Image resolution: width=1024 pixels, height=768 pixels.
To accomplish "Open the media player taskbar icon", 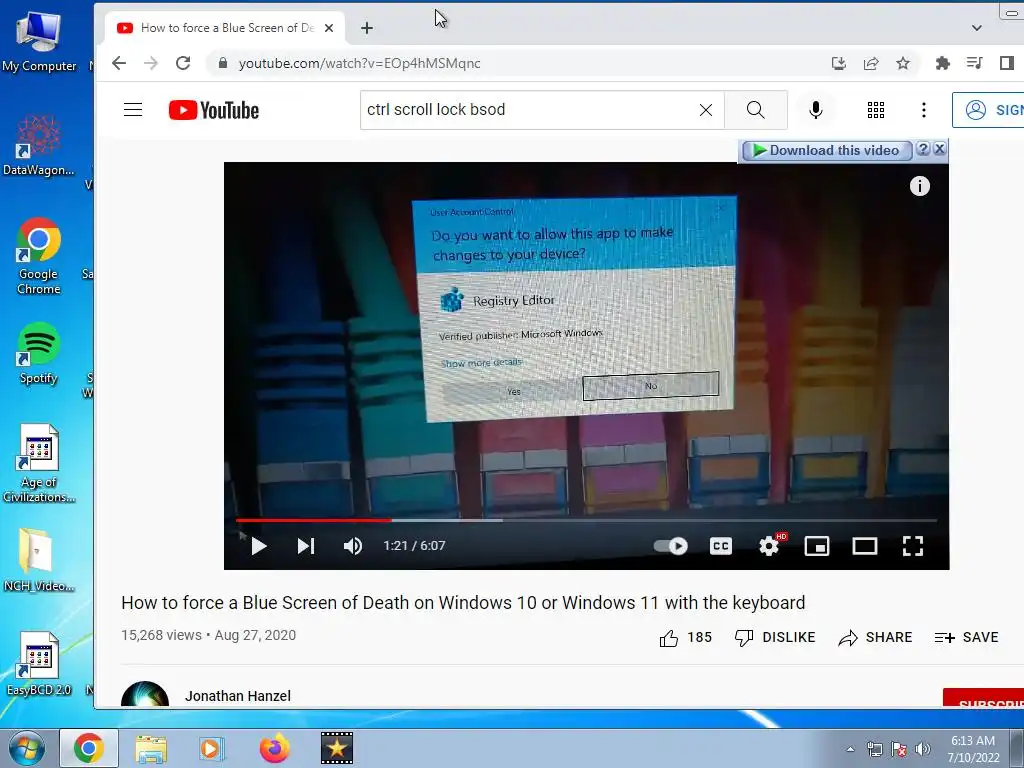I will [x=211, y=748].
